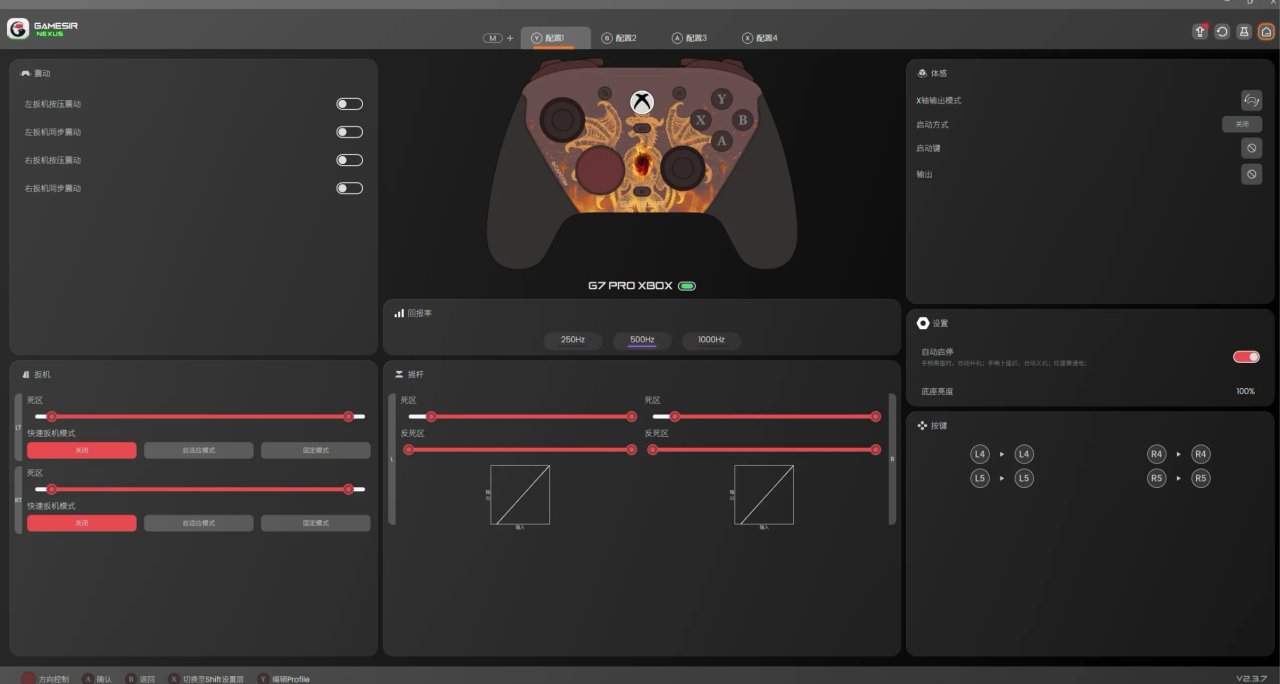Click the V2.3.7 version label

(1252, 678)
